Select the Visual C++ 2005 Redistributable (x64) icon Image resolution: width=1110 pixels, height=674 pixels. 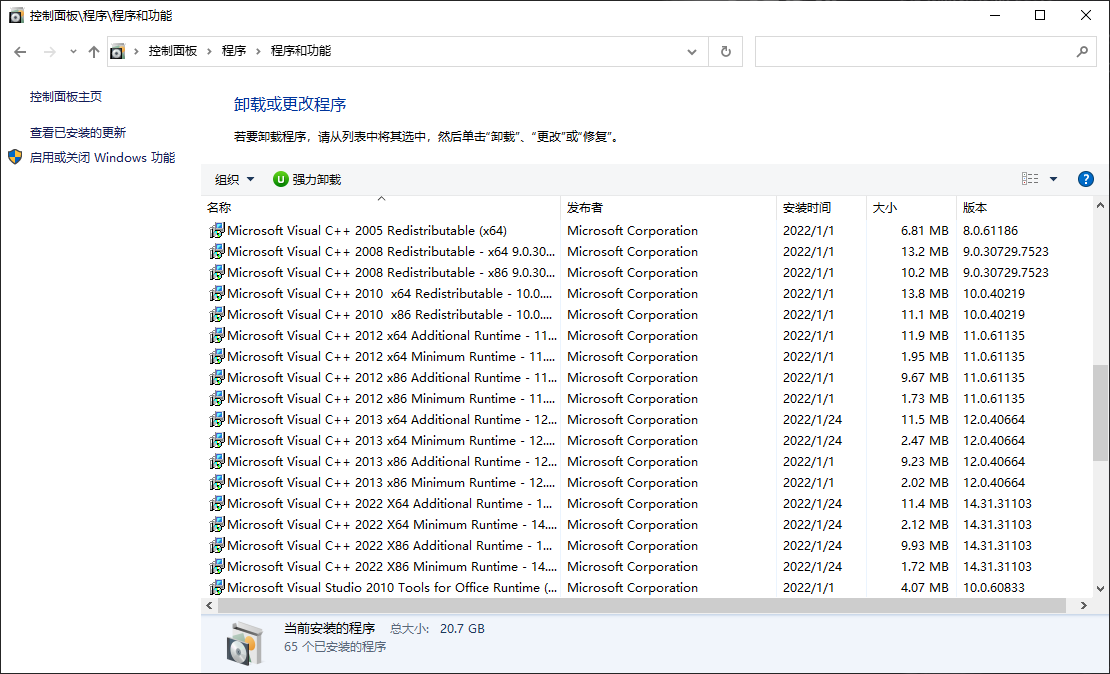pos(217,231)
